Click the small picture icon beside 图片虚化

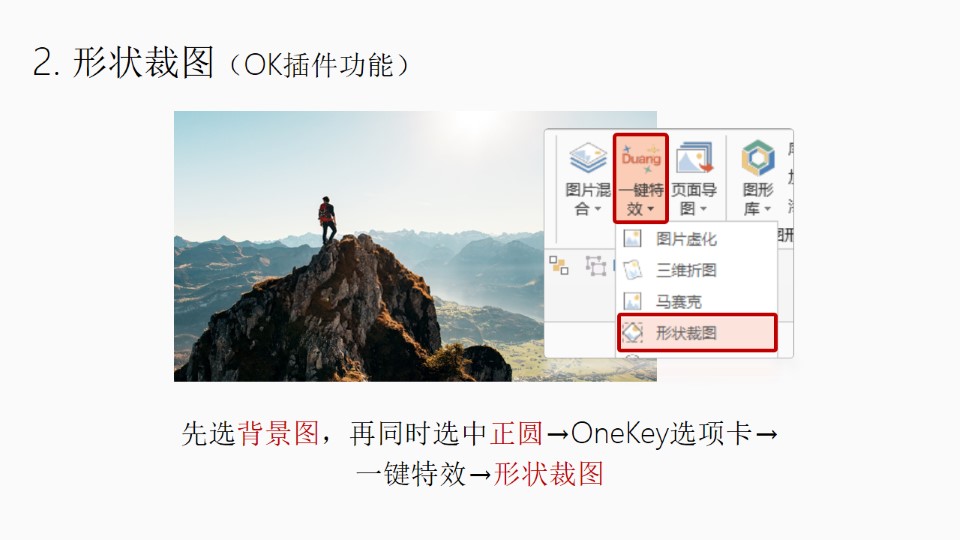tap(632, 238)
